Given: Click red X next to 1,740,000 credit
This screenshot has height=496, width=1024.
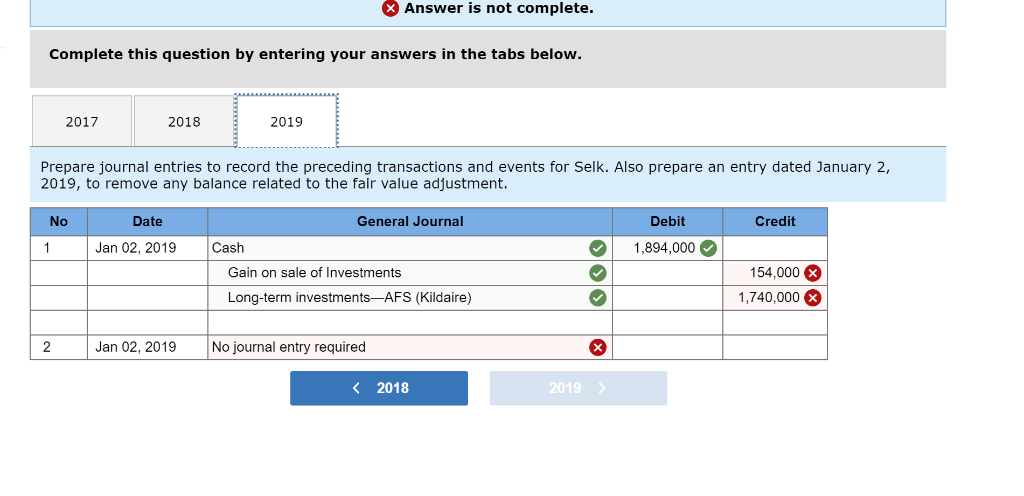Looking at the screenshot, I should pyautogui.click(x=813, y=298).
